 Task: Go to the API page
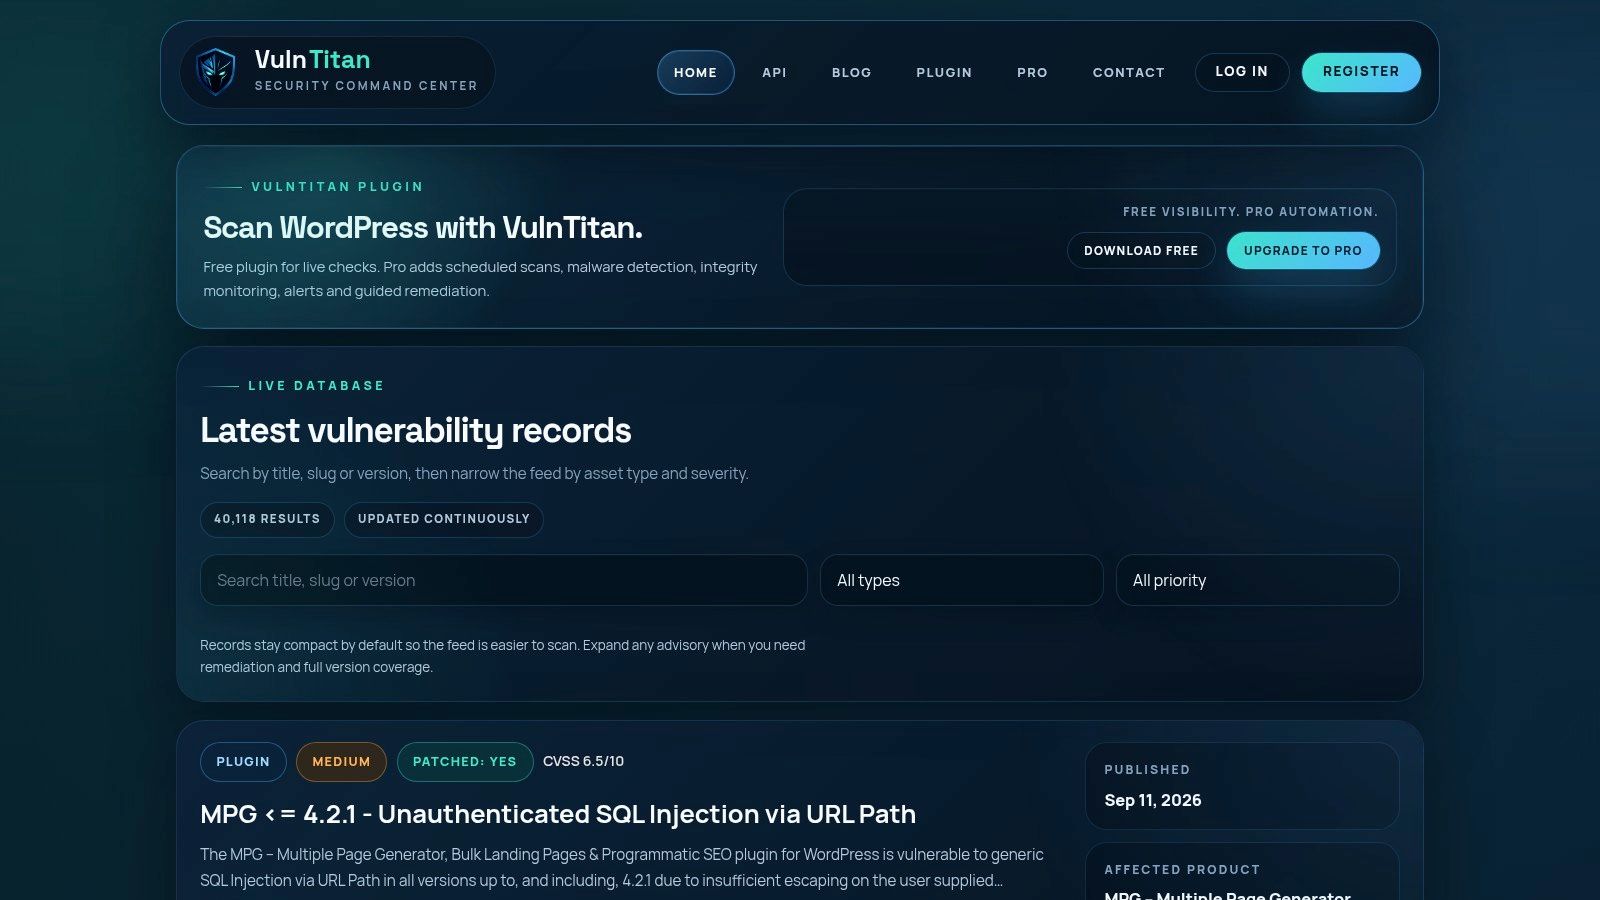point(774,72)
